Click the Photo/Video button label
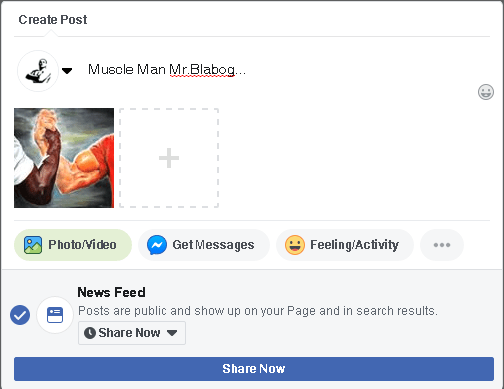Screen dimensions: 504x389 82,245
